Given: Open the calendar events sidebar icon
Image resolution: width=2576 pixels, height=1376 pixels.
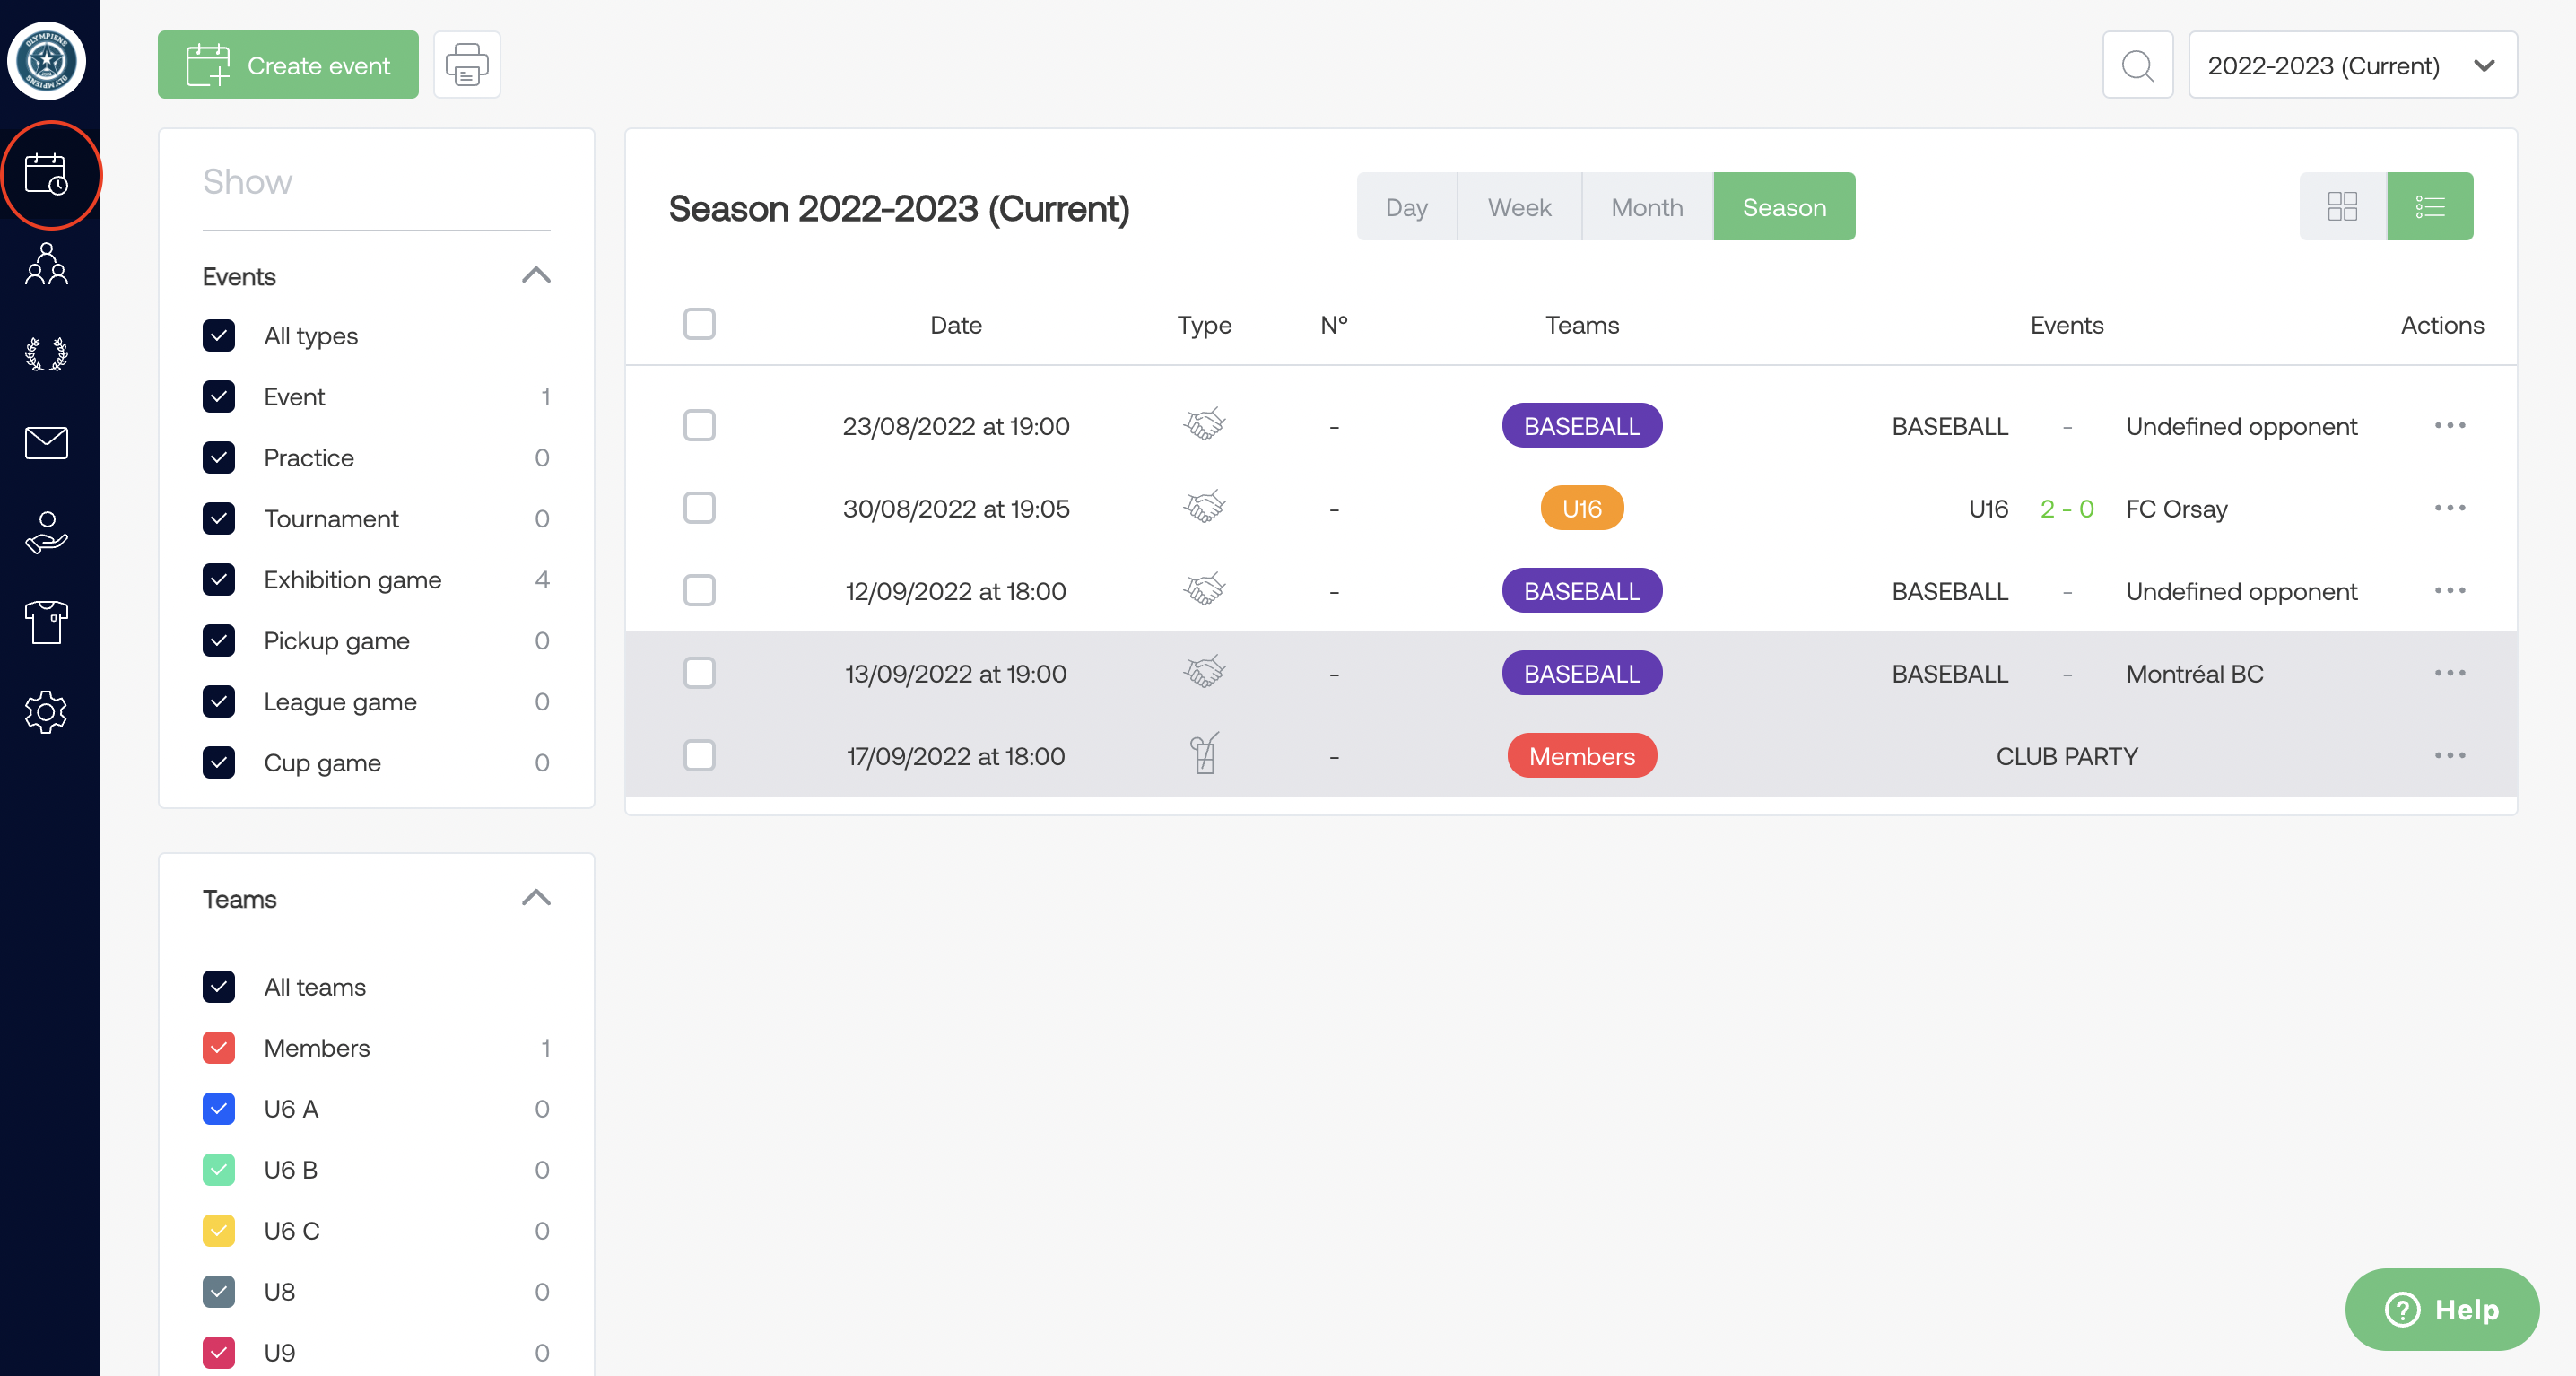Looking at the screenshot, I should (46, 175).
